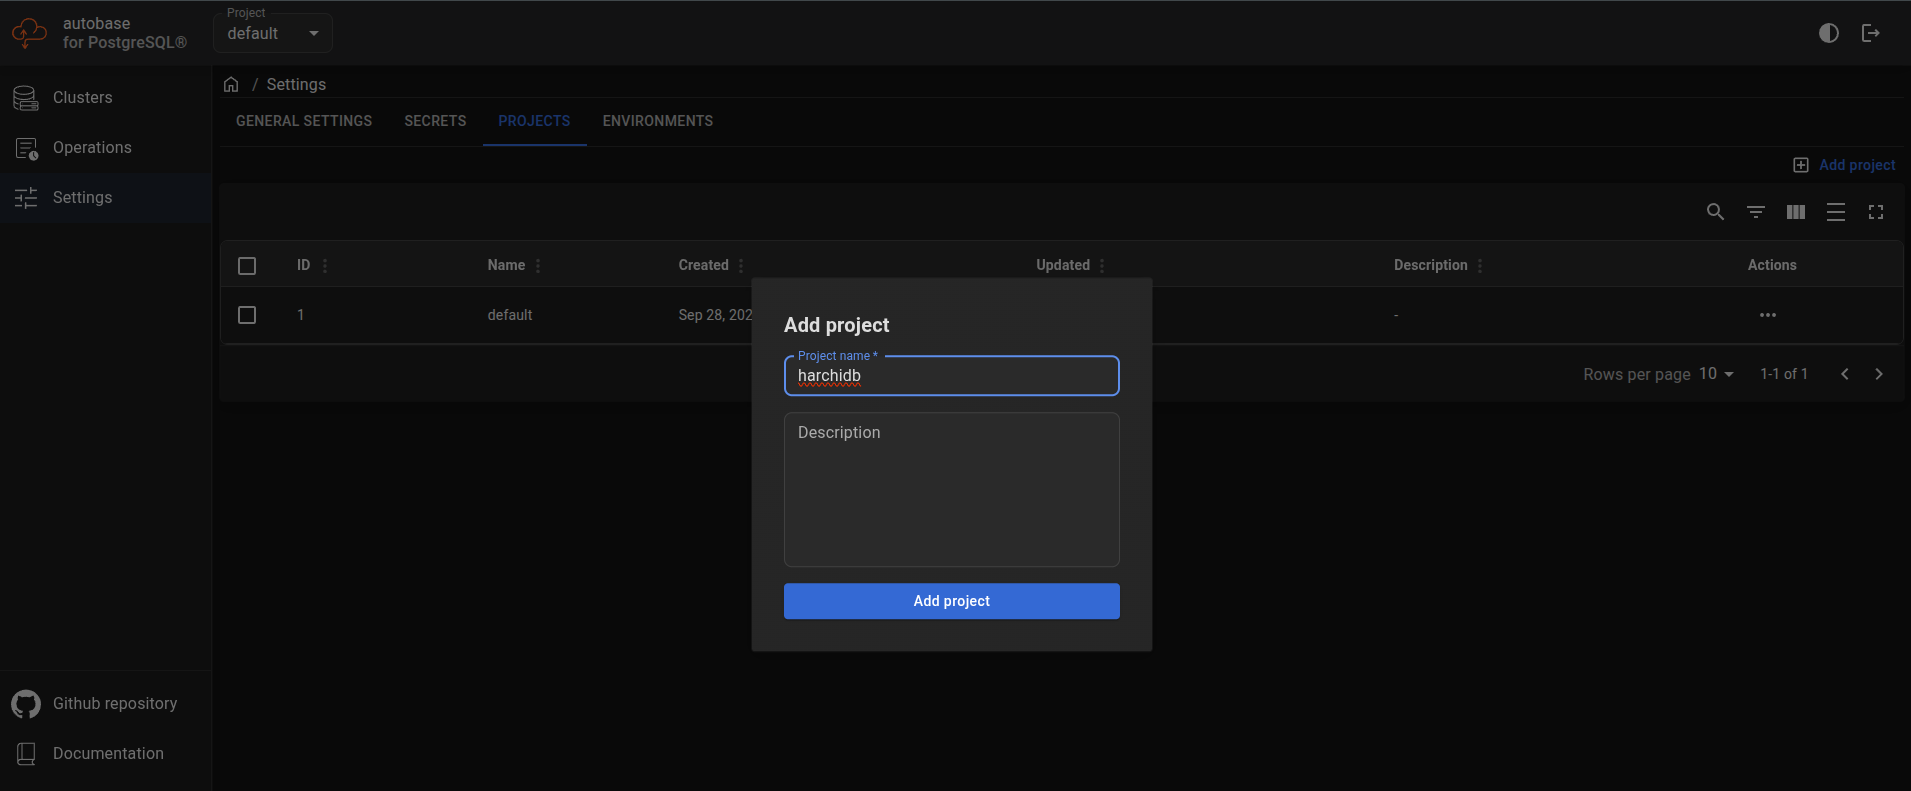Viewport: 1911px width, 791px height.
Task: Open the show/hide filters icon
Action: coord(1755,212)
